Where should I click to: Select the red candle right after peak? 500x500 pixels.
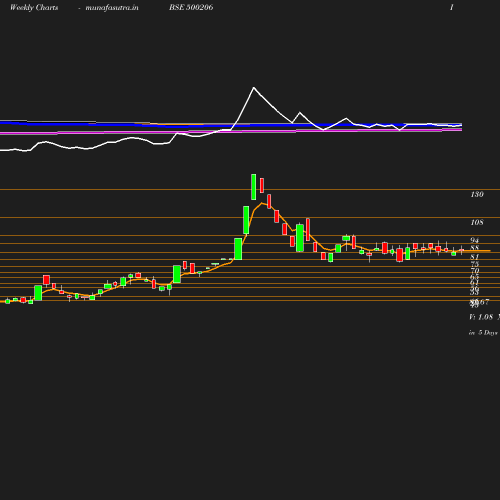click(x=262, y=185)
